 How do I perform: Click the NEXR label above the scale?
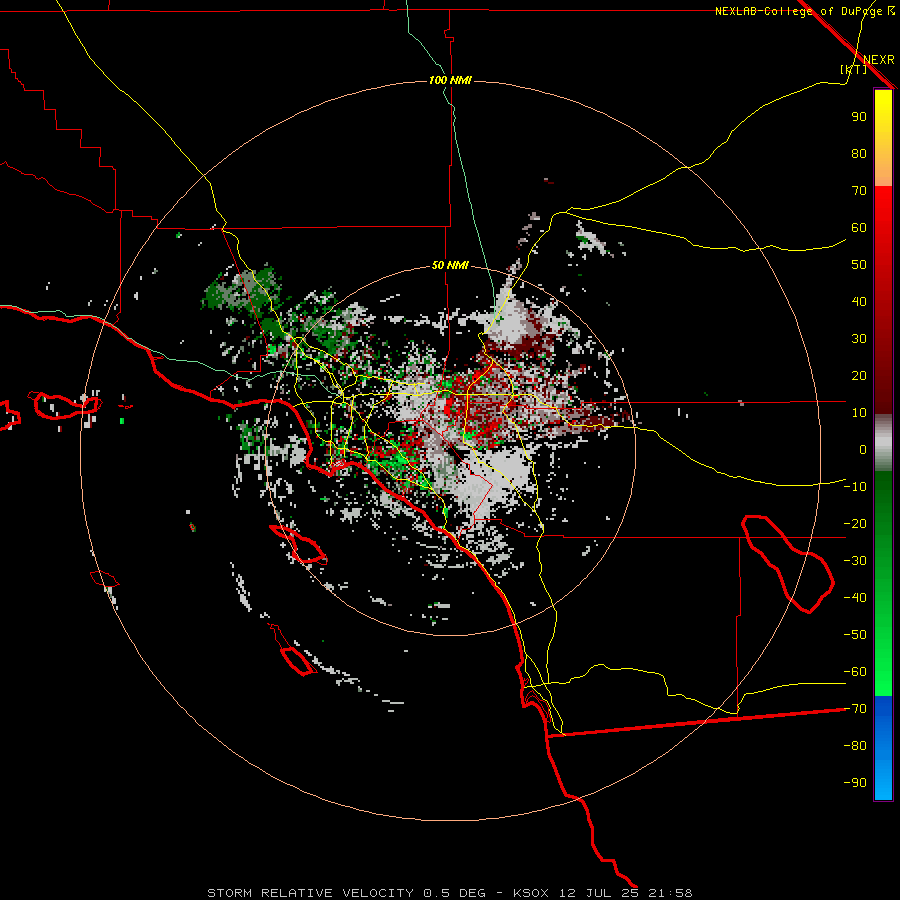point(879,60)
